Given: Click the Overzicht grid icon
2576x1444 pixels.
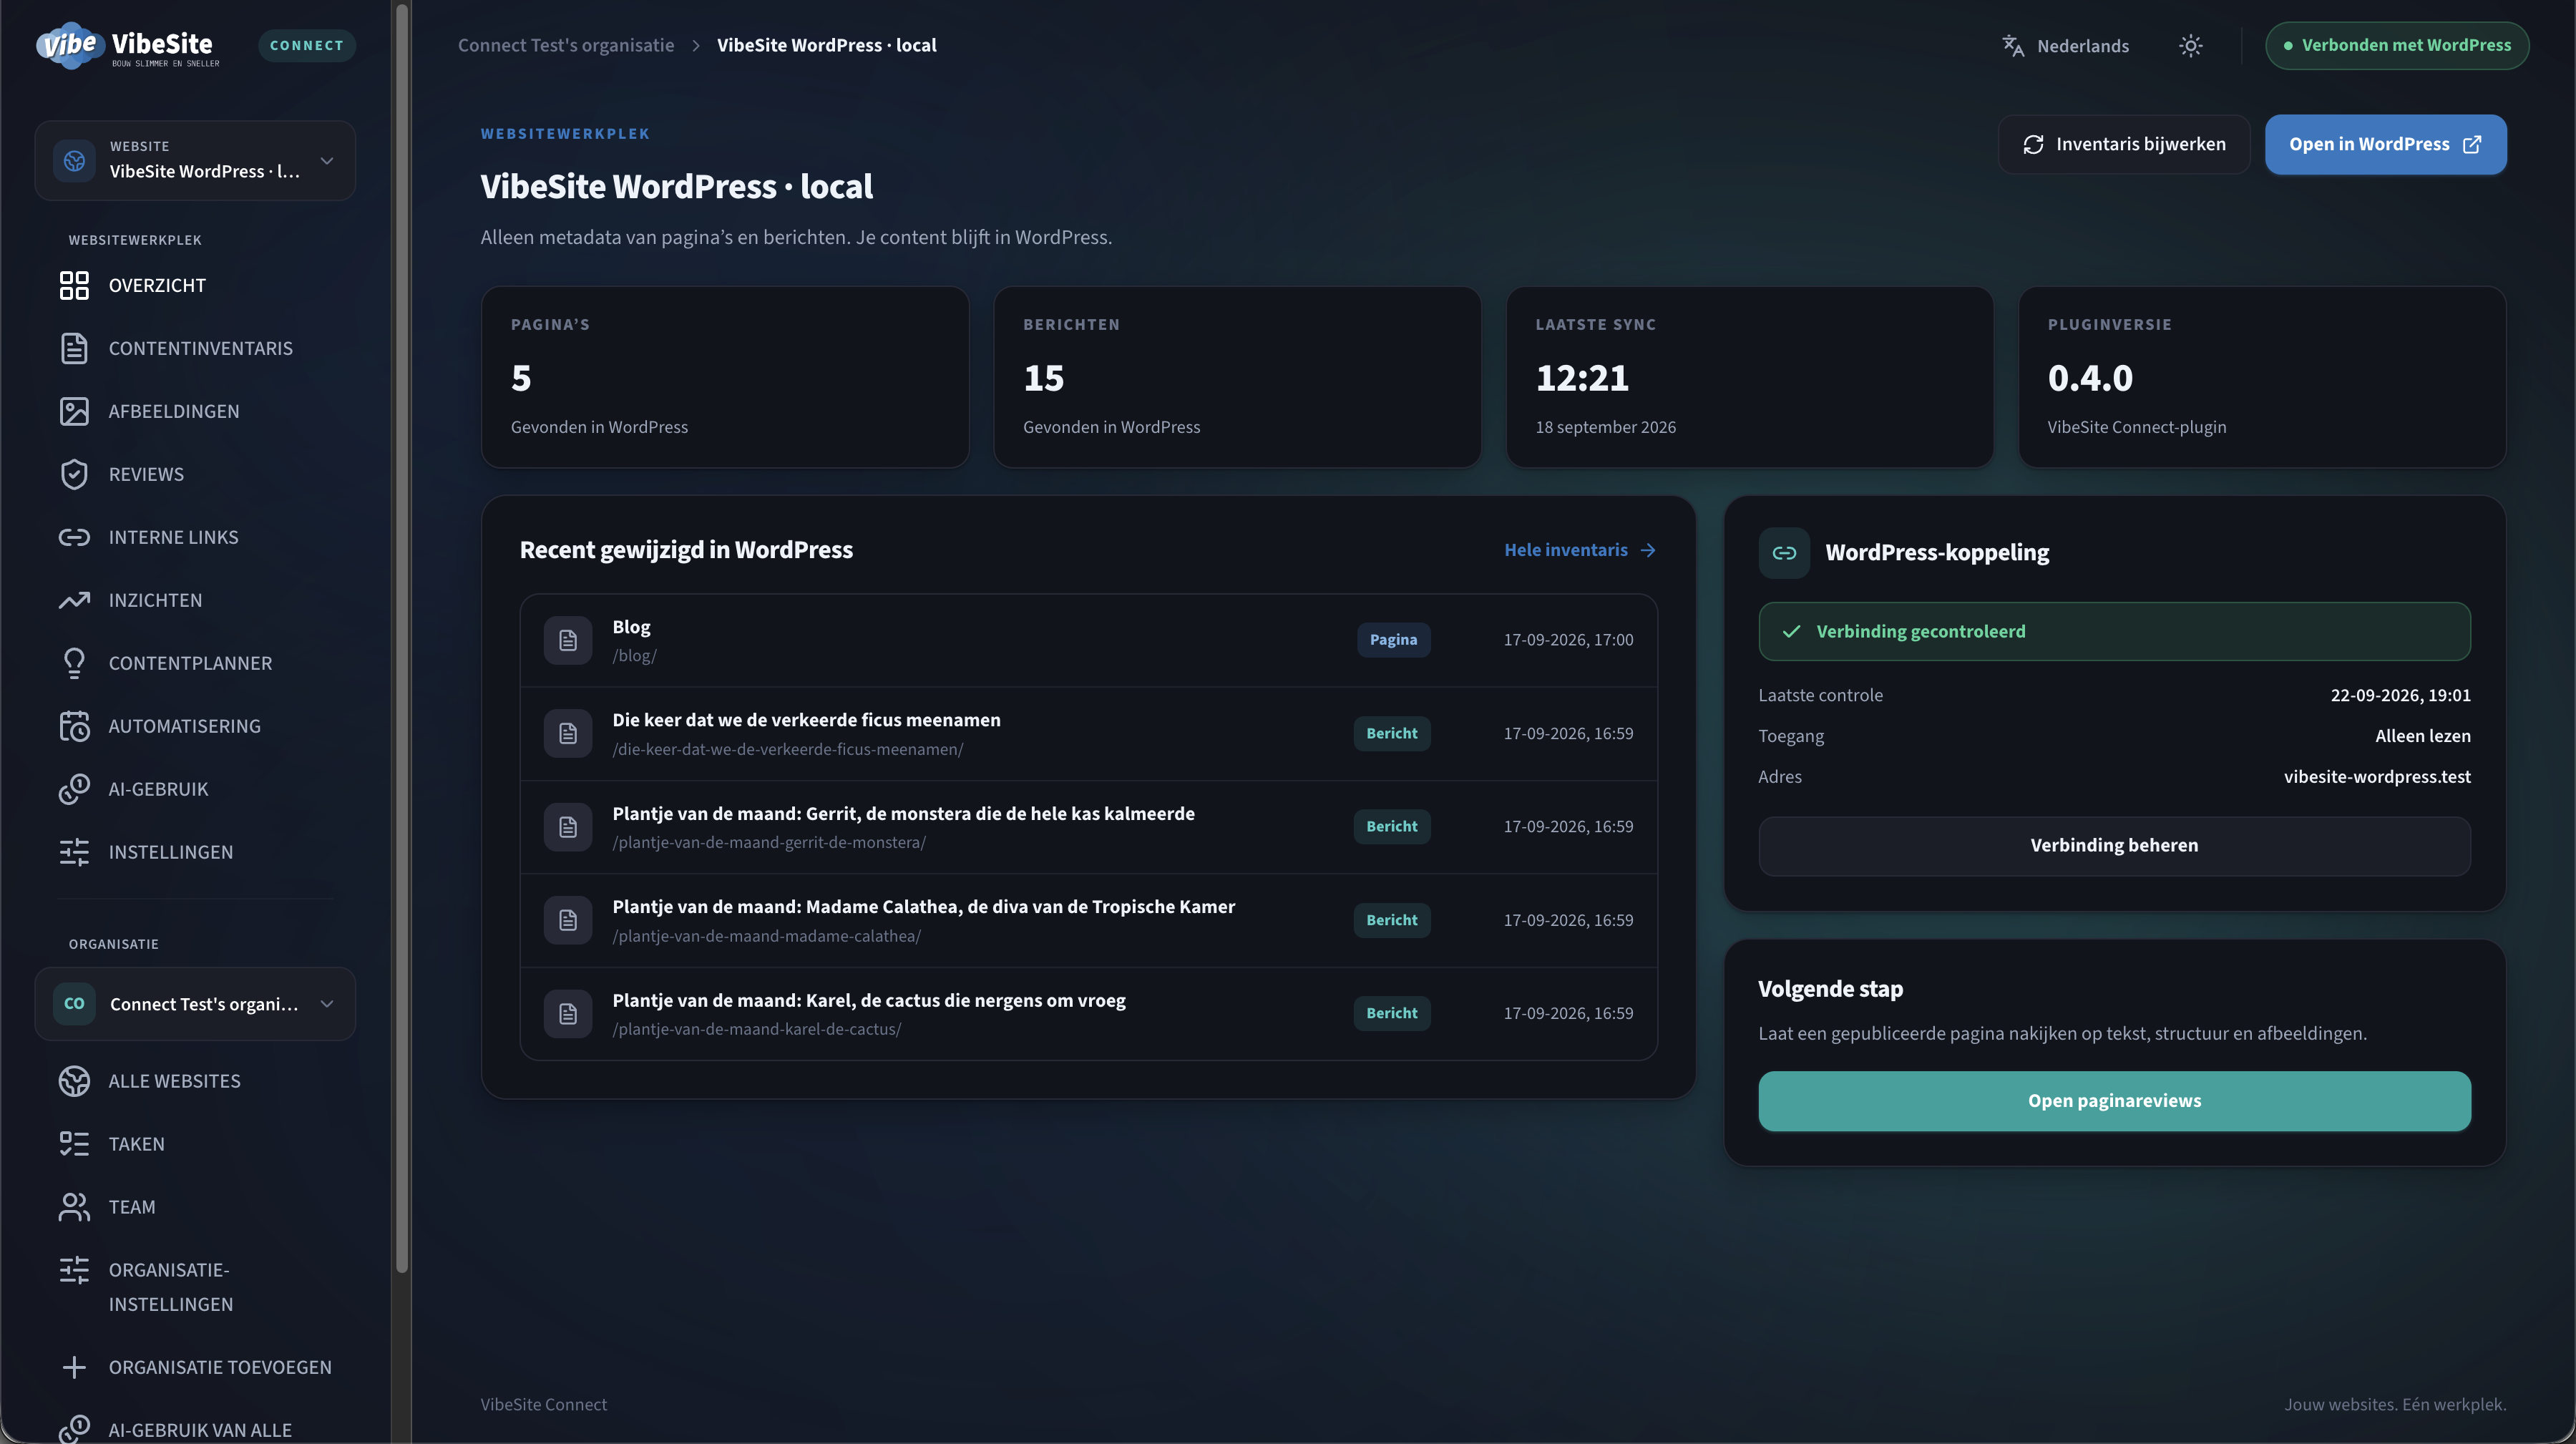Looking at the screenshot, I should tap(74, 285).
